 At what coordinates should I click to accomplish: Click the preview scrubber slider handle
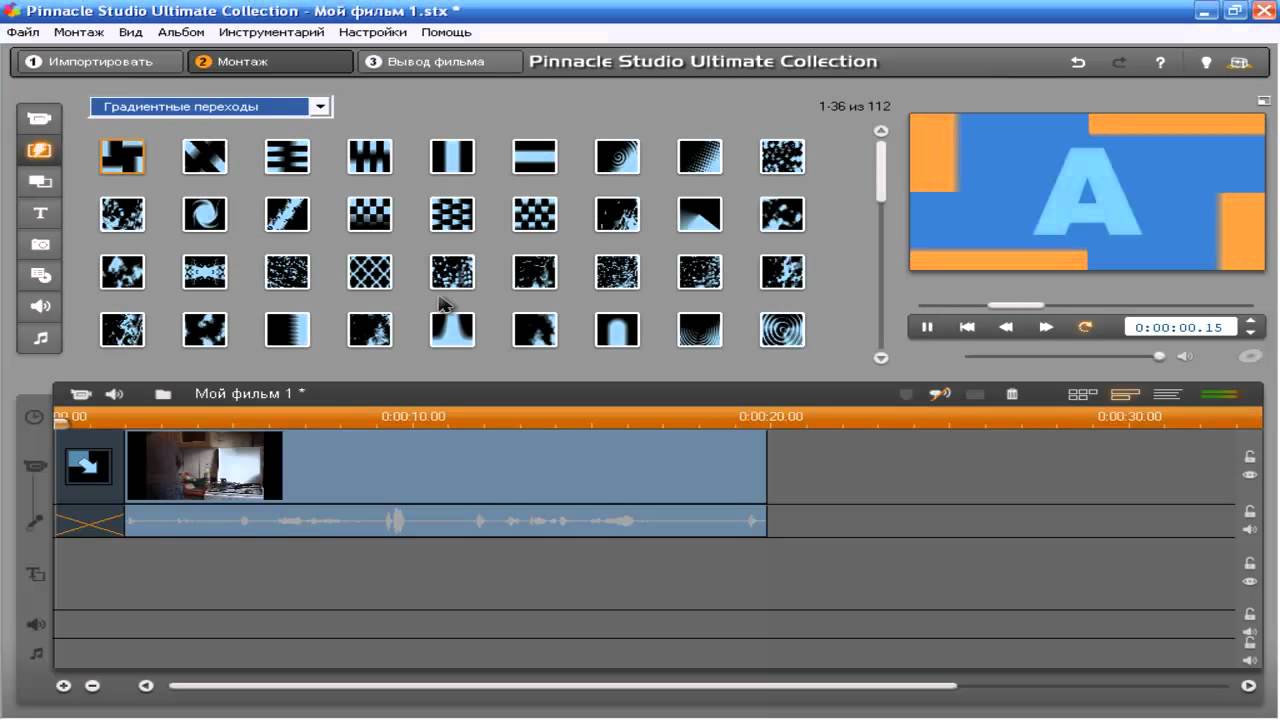point(1016,305)
